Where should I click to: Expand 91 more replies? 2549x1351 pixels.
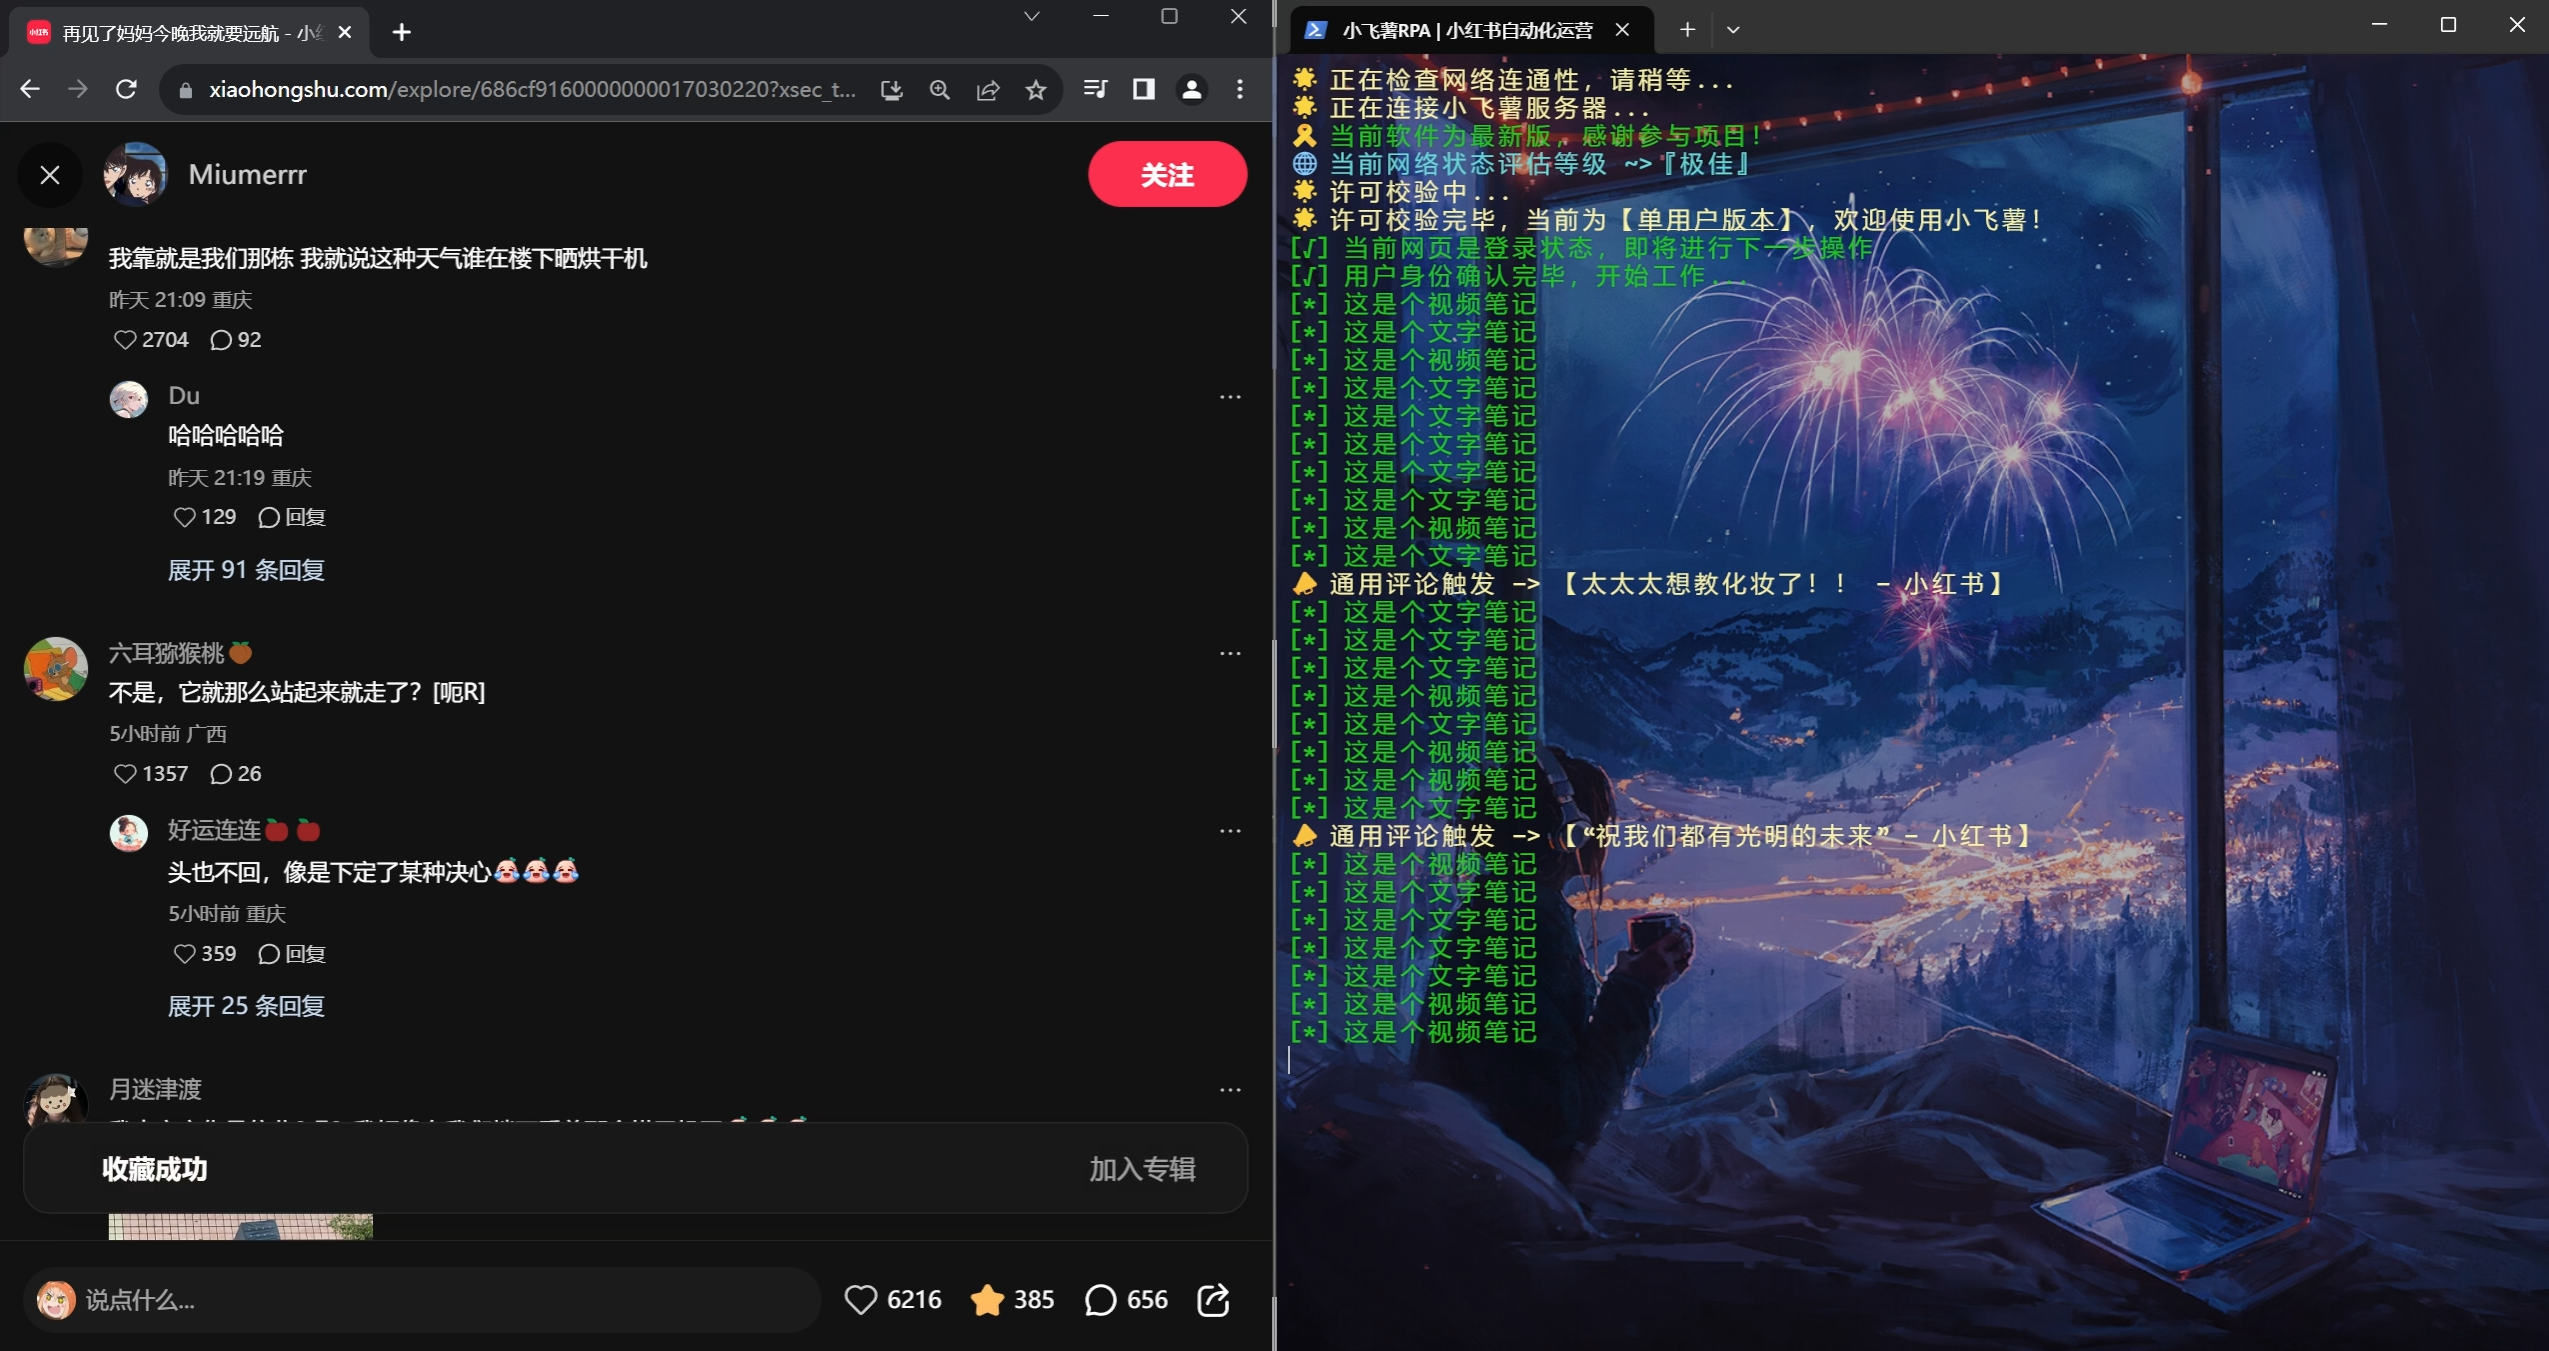pyautogui.click(x=246, y=570)
